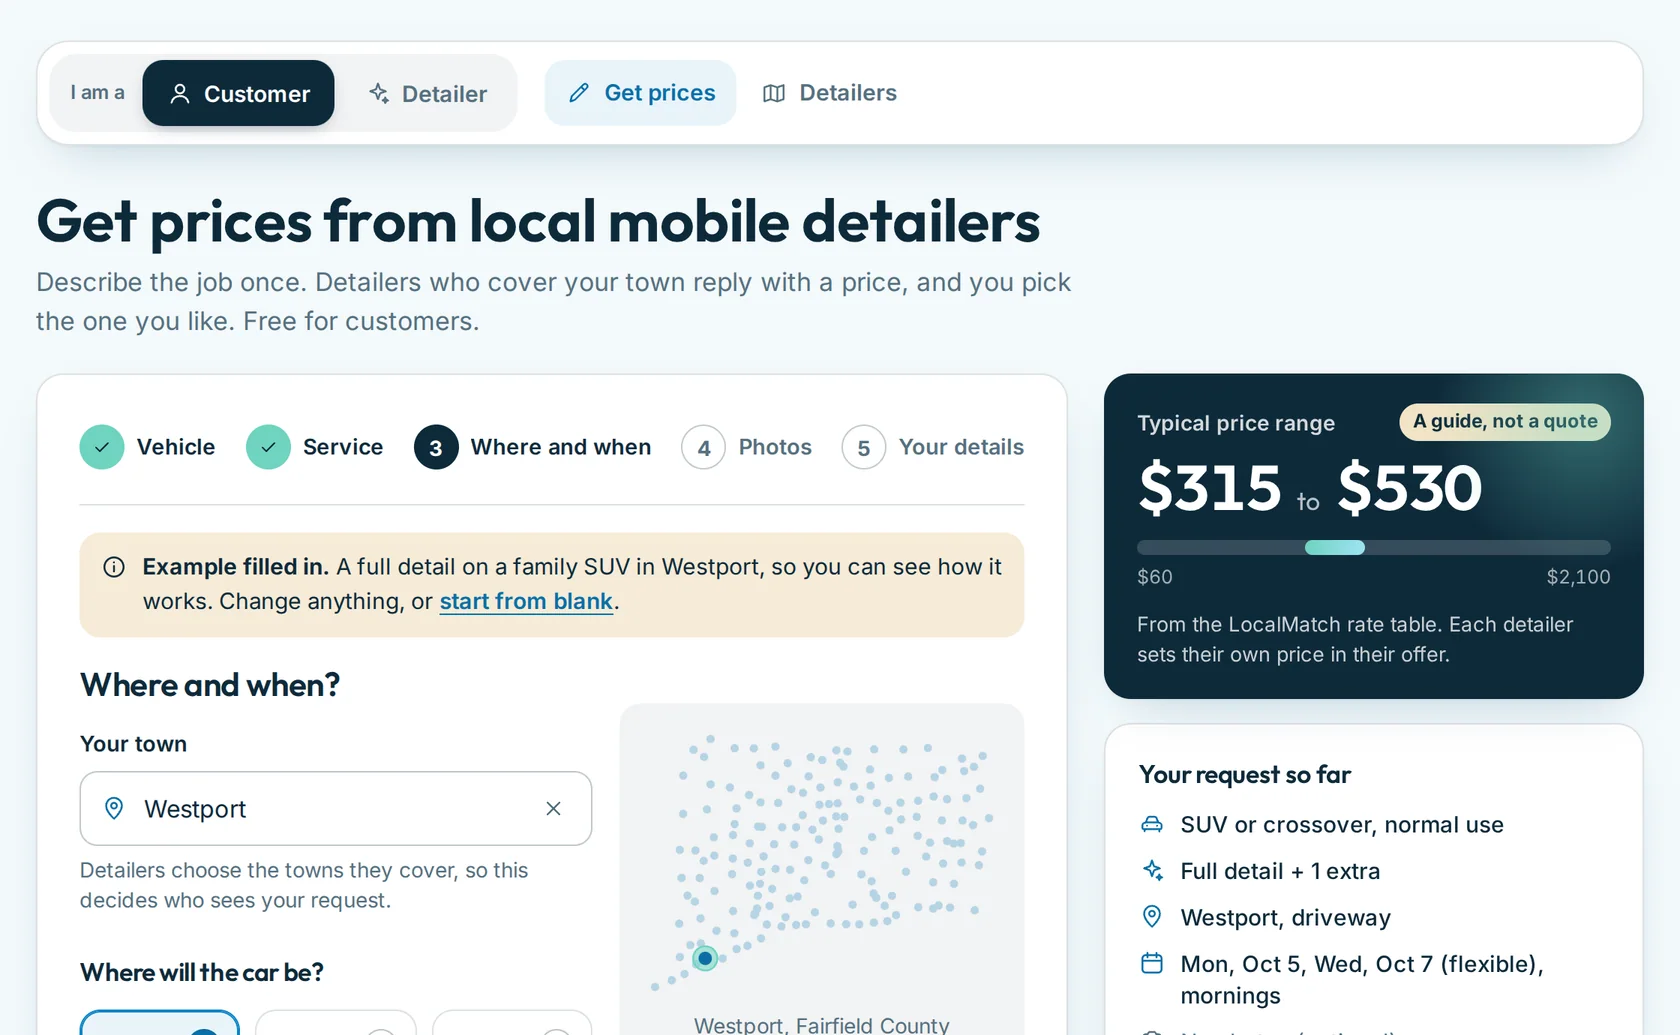Click the green checkmark beside Service

(268, 447)
